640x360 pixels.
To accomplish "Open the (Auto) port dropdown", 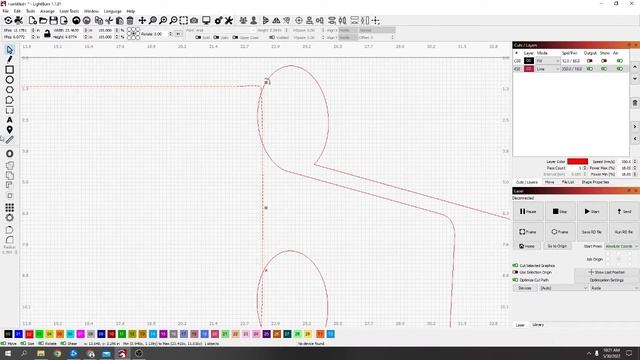I will pyautogui.click(x=563, y=288).
